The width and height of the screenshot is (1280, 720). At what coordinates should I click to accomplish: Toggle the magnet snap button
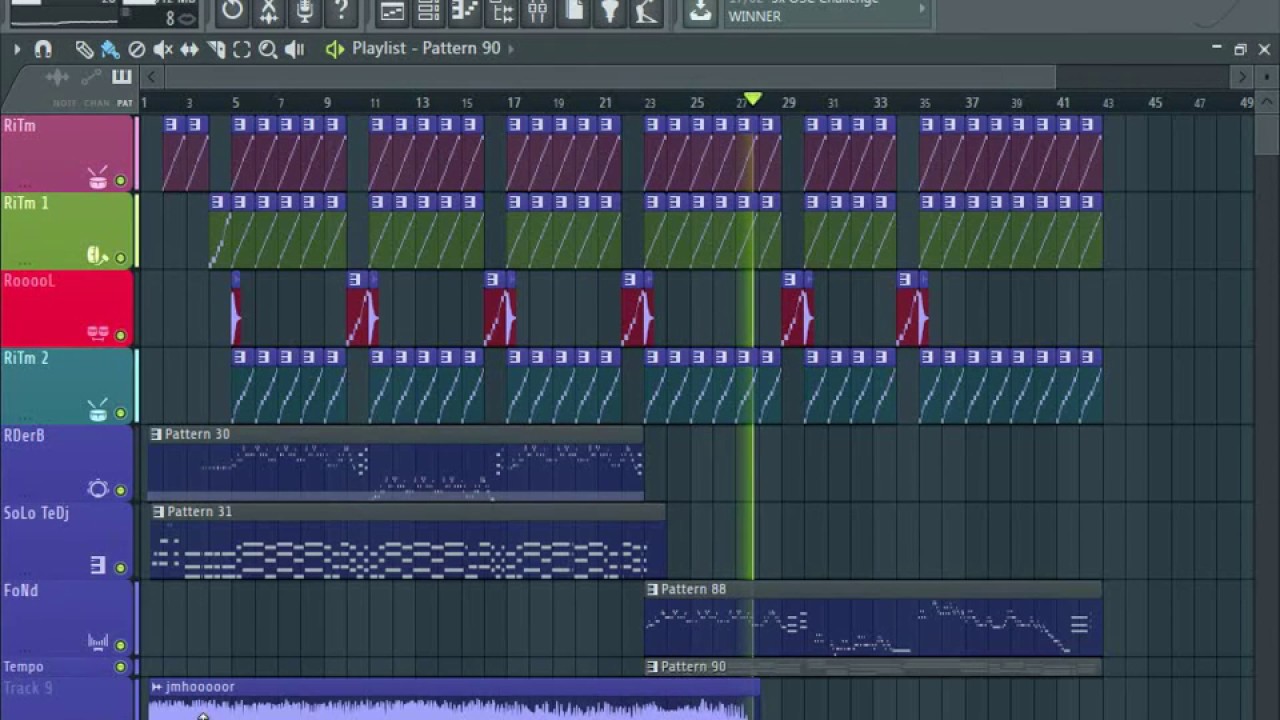(x=43, y=48)
